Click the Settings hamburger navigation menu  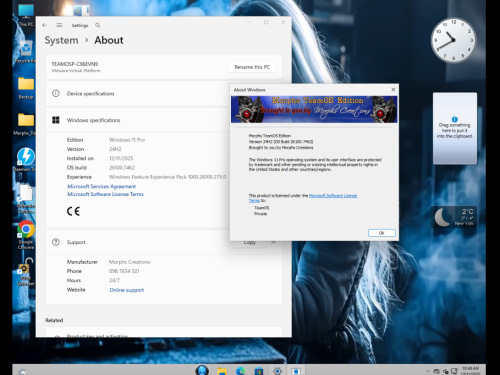pyautogui.click(x=59, y=25)
